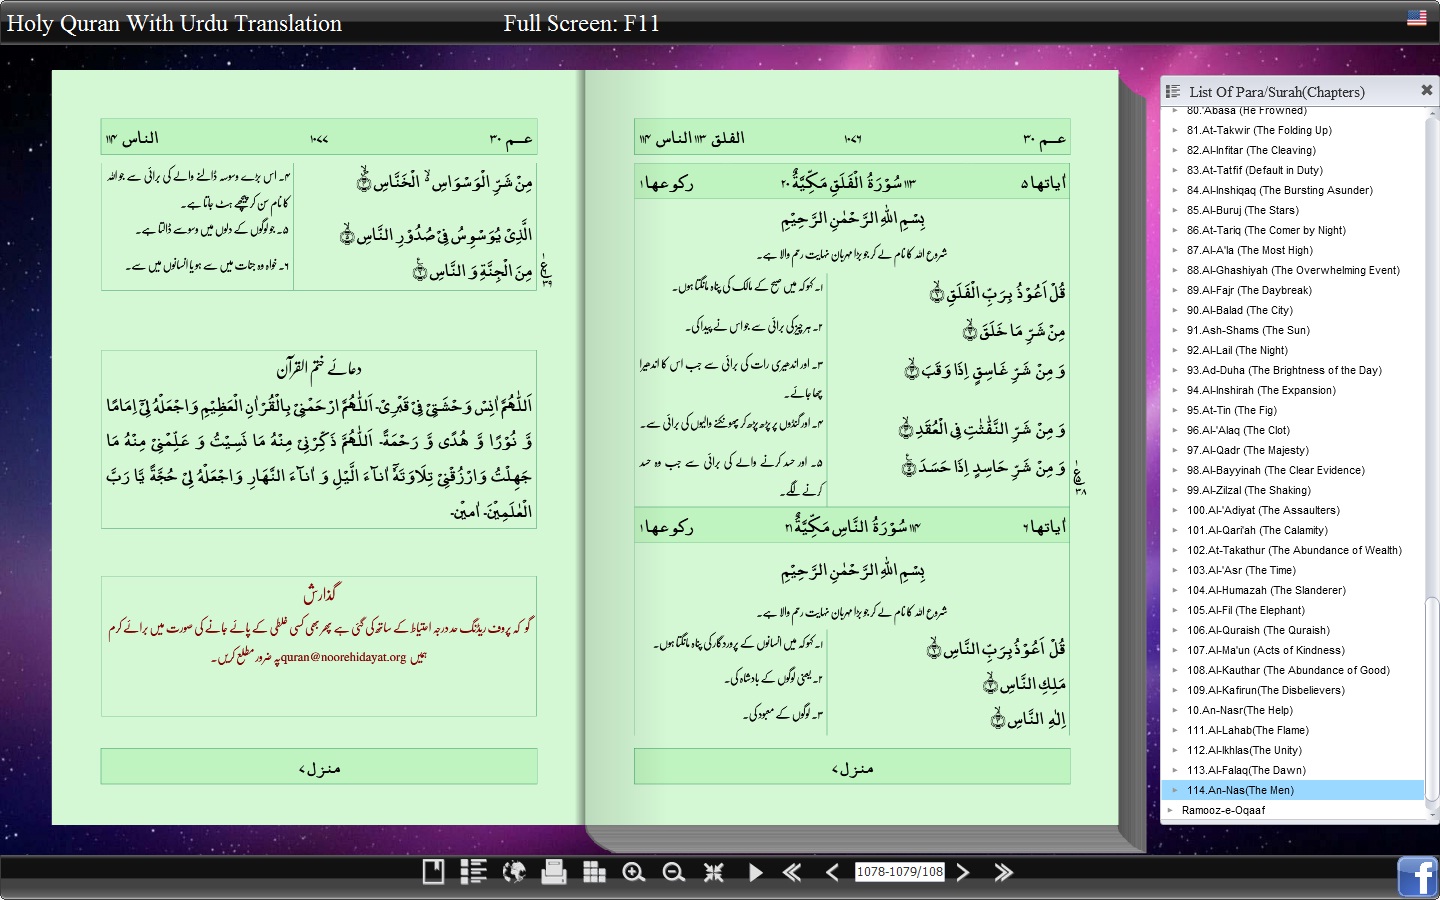1440x900 pixels.
Task: Go to the next page arrow
Action: 963,872
